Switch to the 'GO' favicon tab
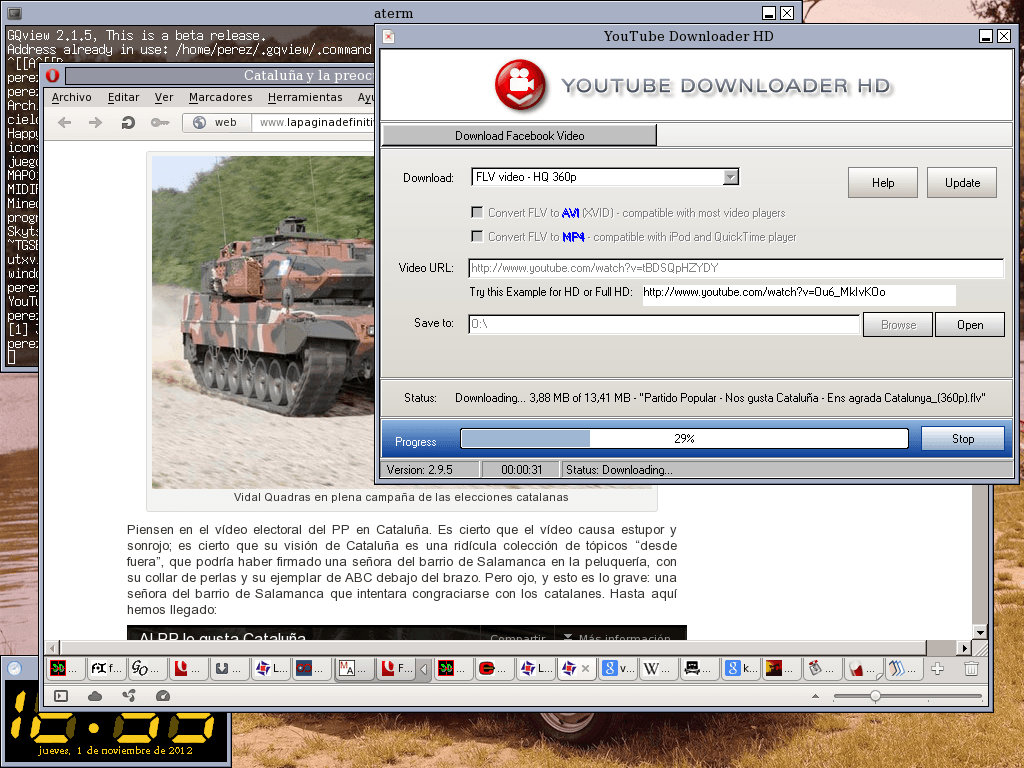Image resolution: width=1024 pixels, height=768 pixels. pos(147,669)
